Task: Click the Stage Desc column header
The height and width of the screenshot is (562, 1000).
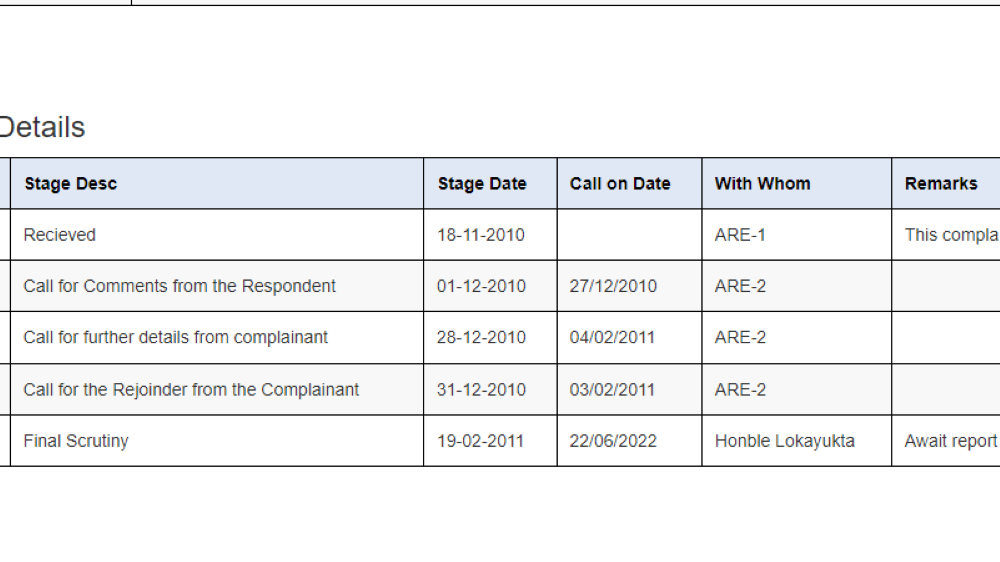Action: click(x=71, y=184)
